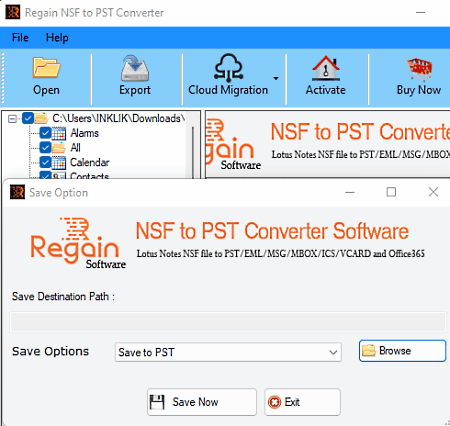
Task: Open the File menu
Action: (20, 38)
